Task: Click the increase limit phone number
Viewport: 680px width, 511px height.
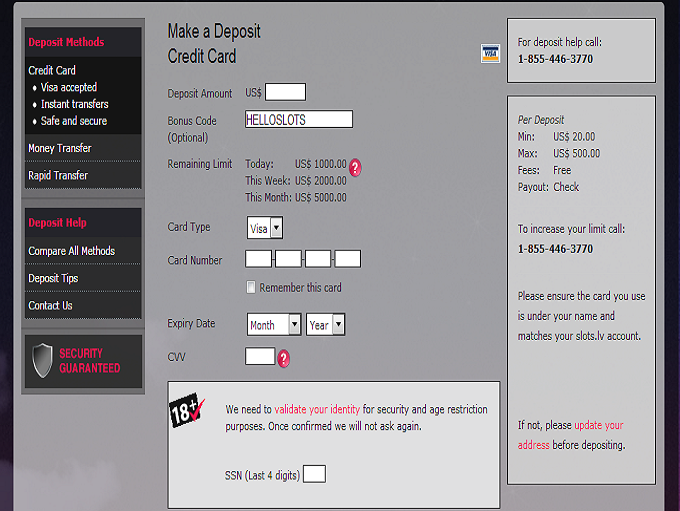Action: [x=555, y=249]
